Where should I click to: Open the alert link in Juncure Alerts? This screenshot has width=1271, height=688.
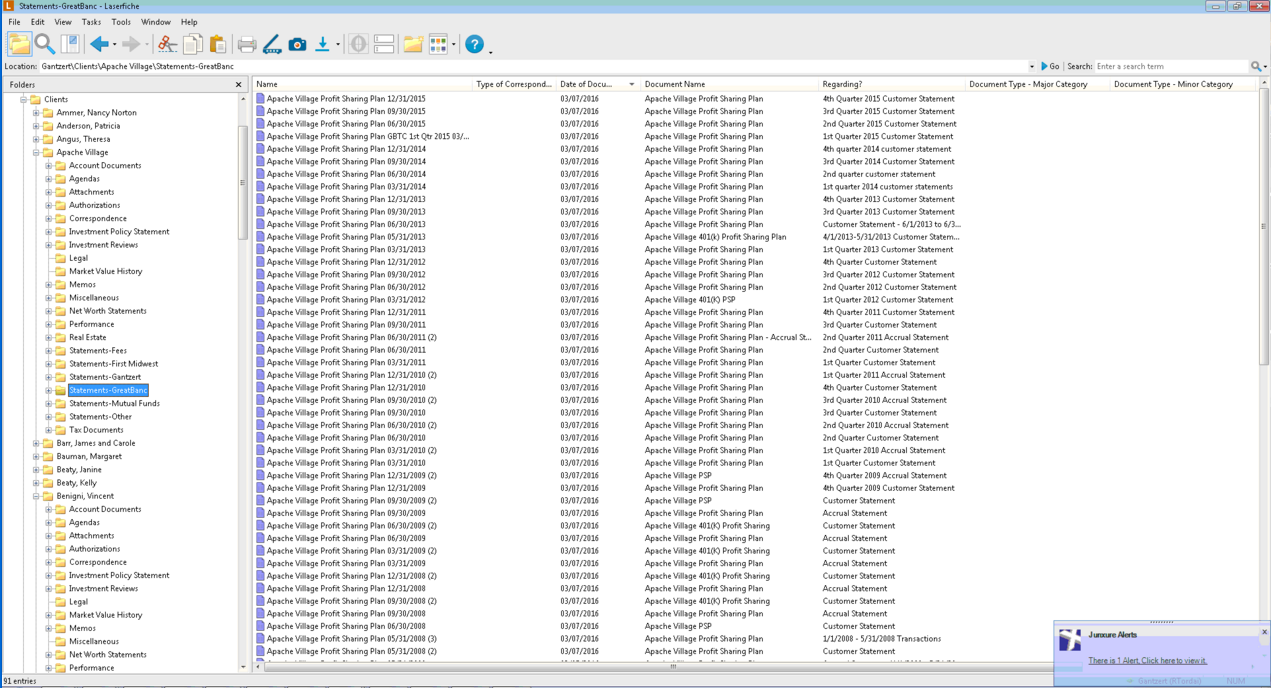1147,661
